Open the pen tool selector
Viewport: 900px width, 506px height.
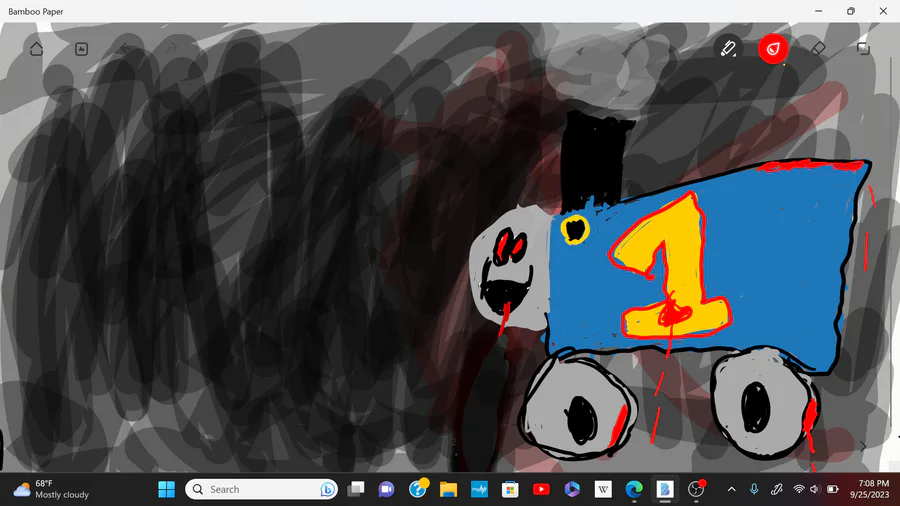pyautogui.click(x=728, y=49)
